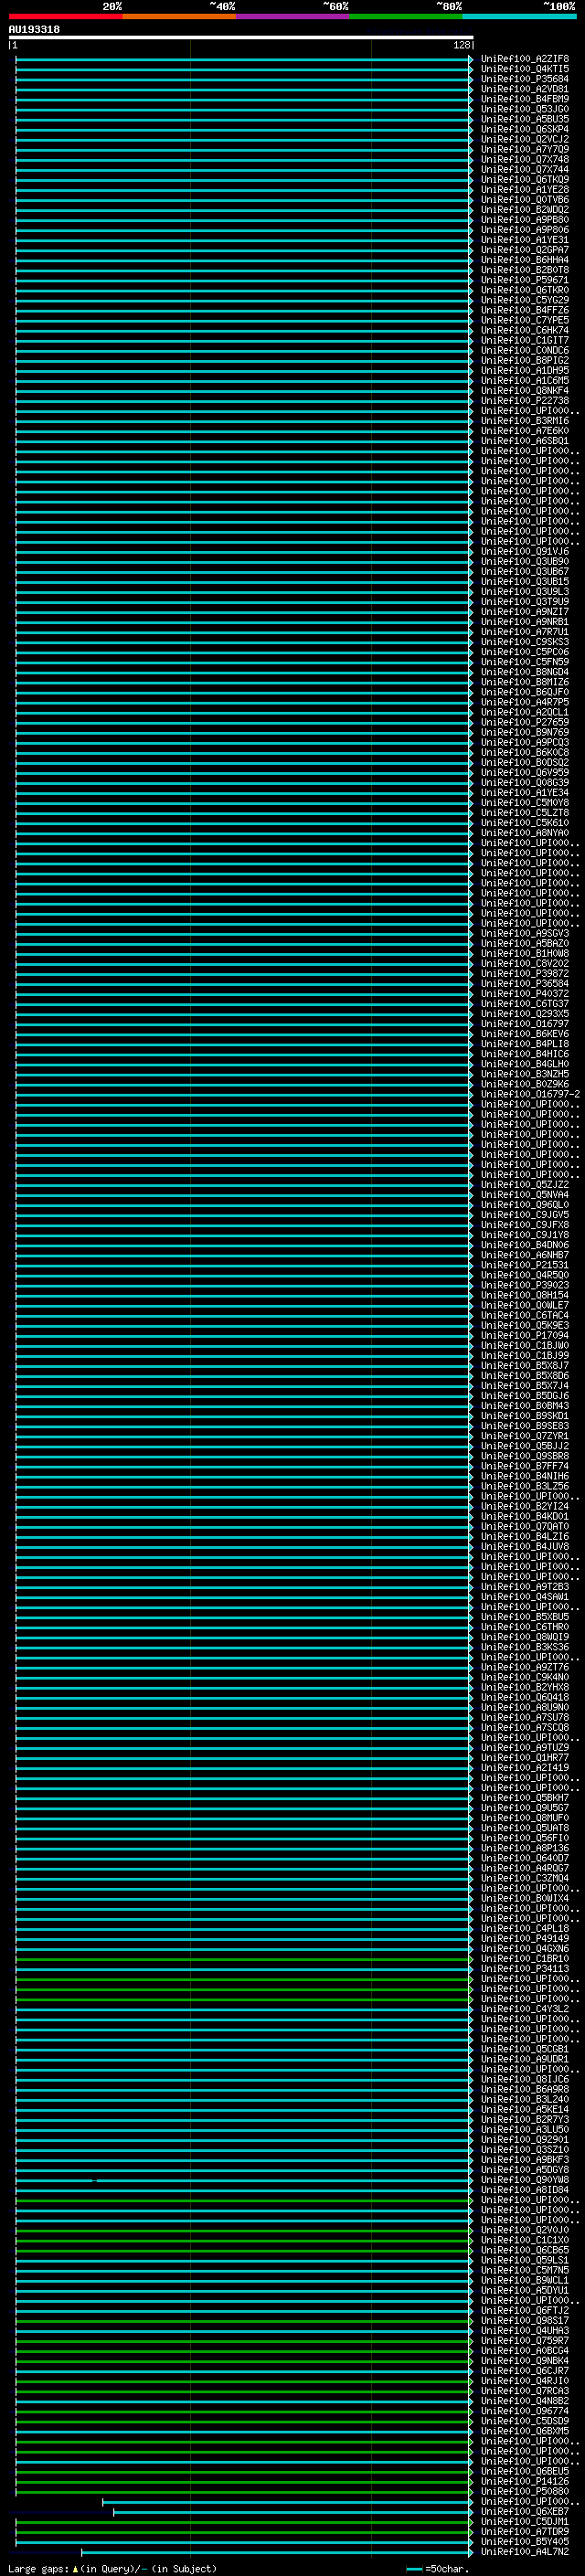The image size is (585, 2576).
Task: Click the UniRef100_Q6TKQ9 label
Action: tap(525, 180)
